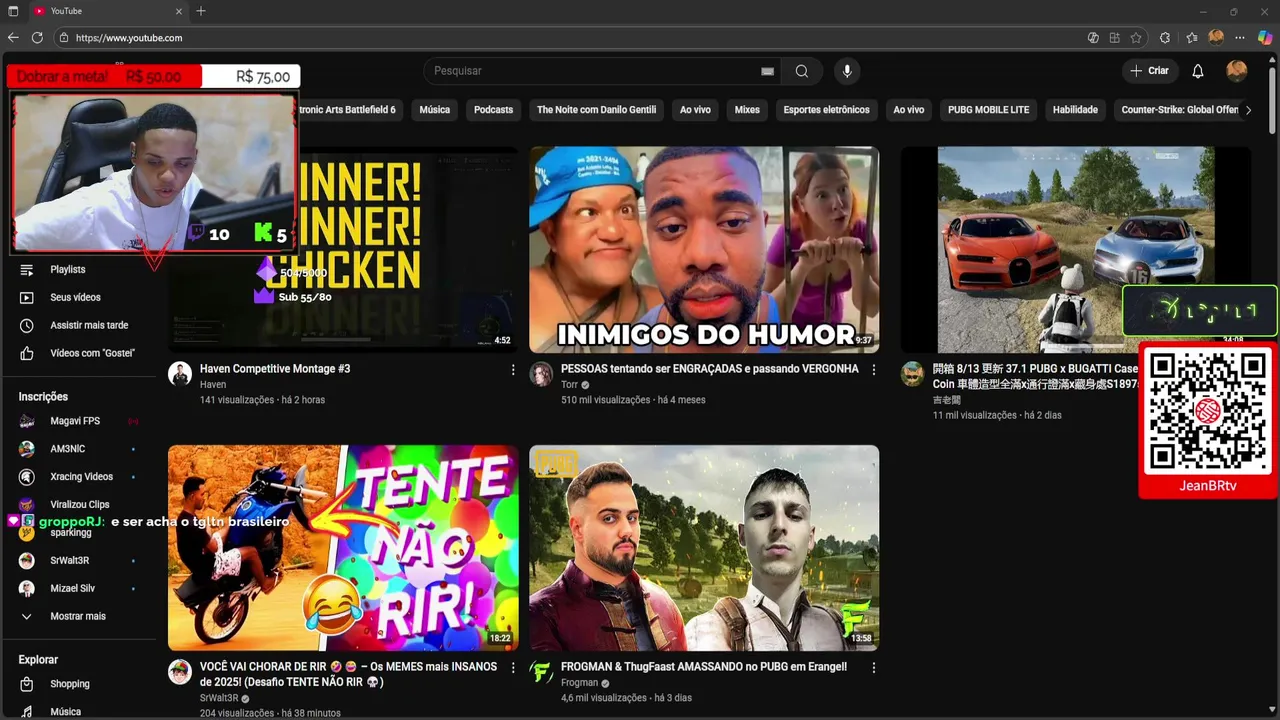Click the Assistir mais tarde clock icon
The height and width of the screenshot is (720, 1280).
(x=27, y=325)
